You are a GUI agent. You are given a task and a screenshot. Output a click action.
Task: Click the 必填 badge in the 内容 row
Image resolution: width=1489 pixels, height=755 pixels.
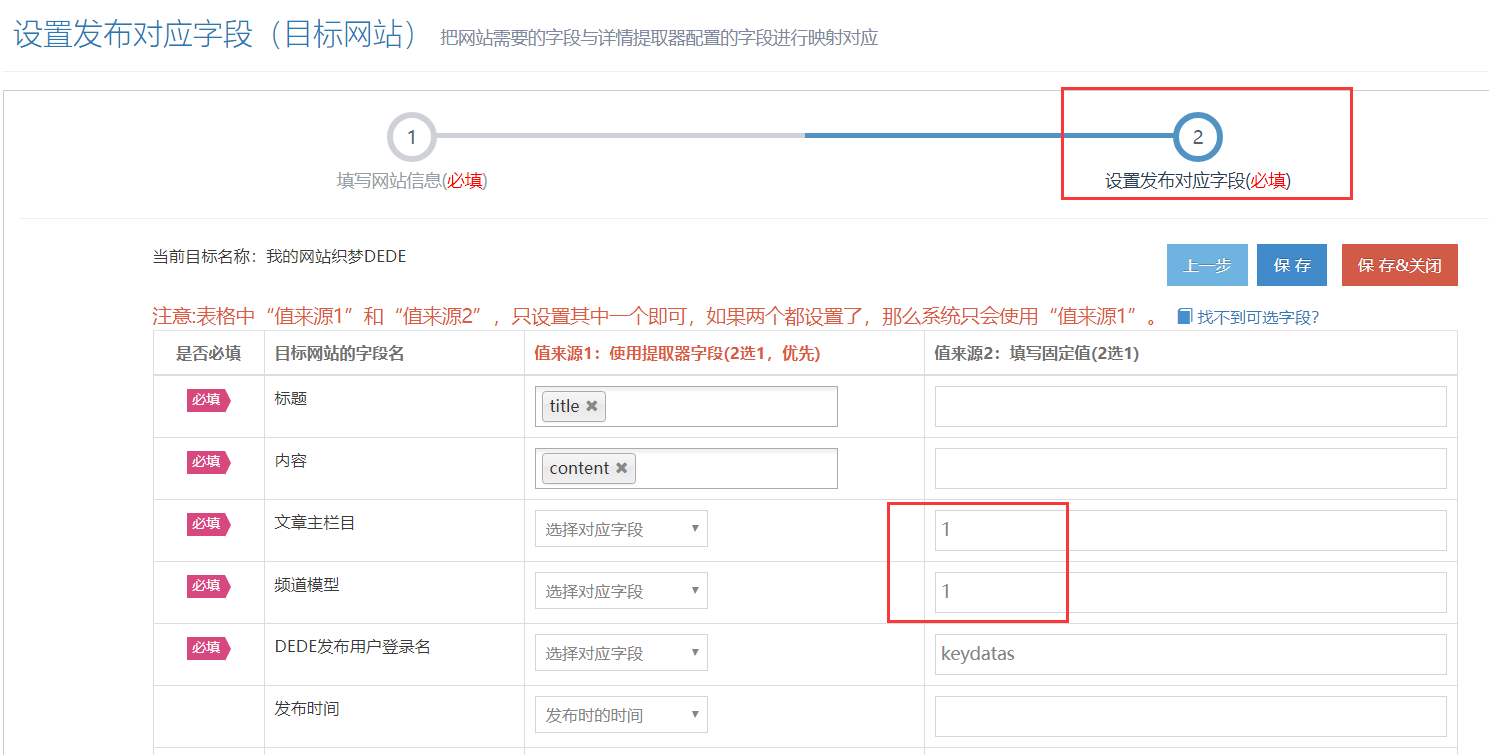tap(208, 462)
